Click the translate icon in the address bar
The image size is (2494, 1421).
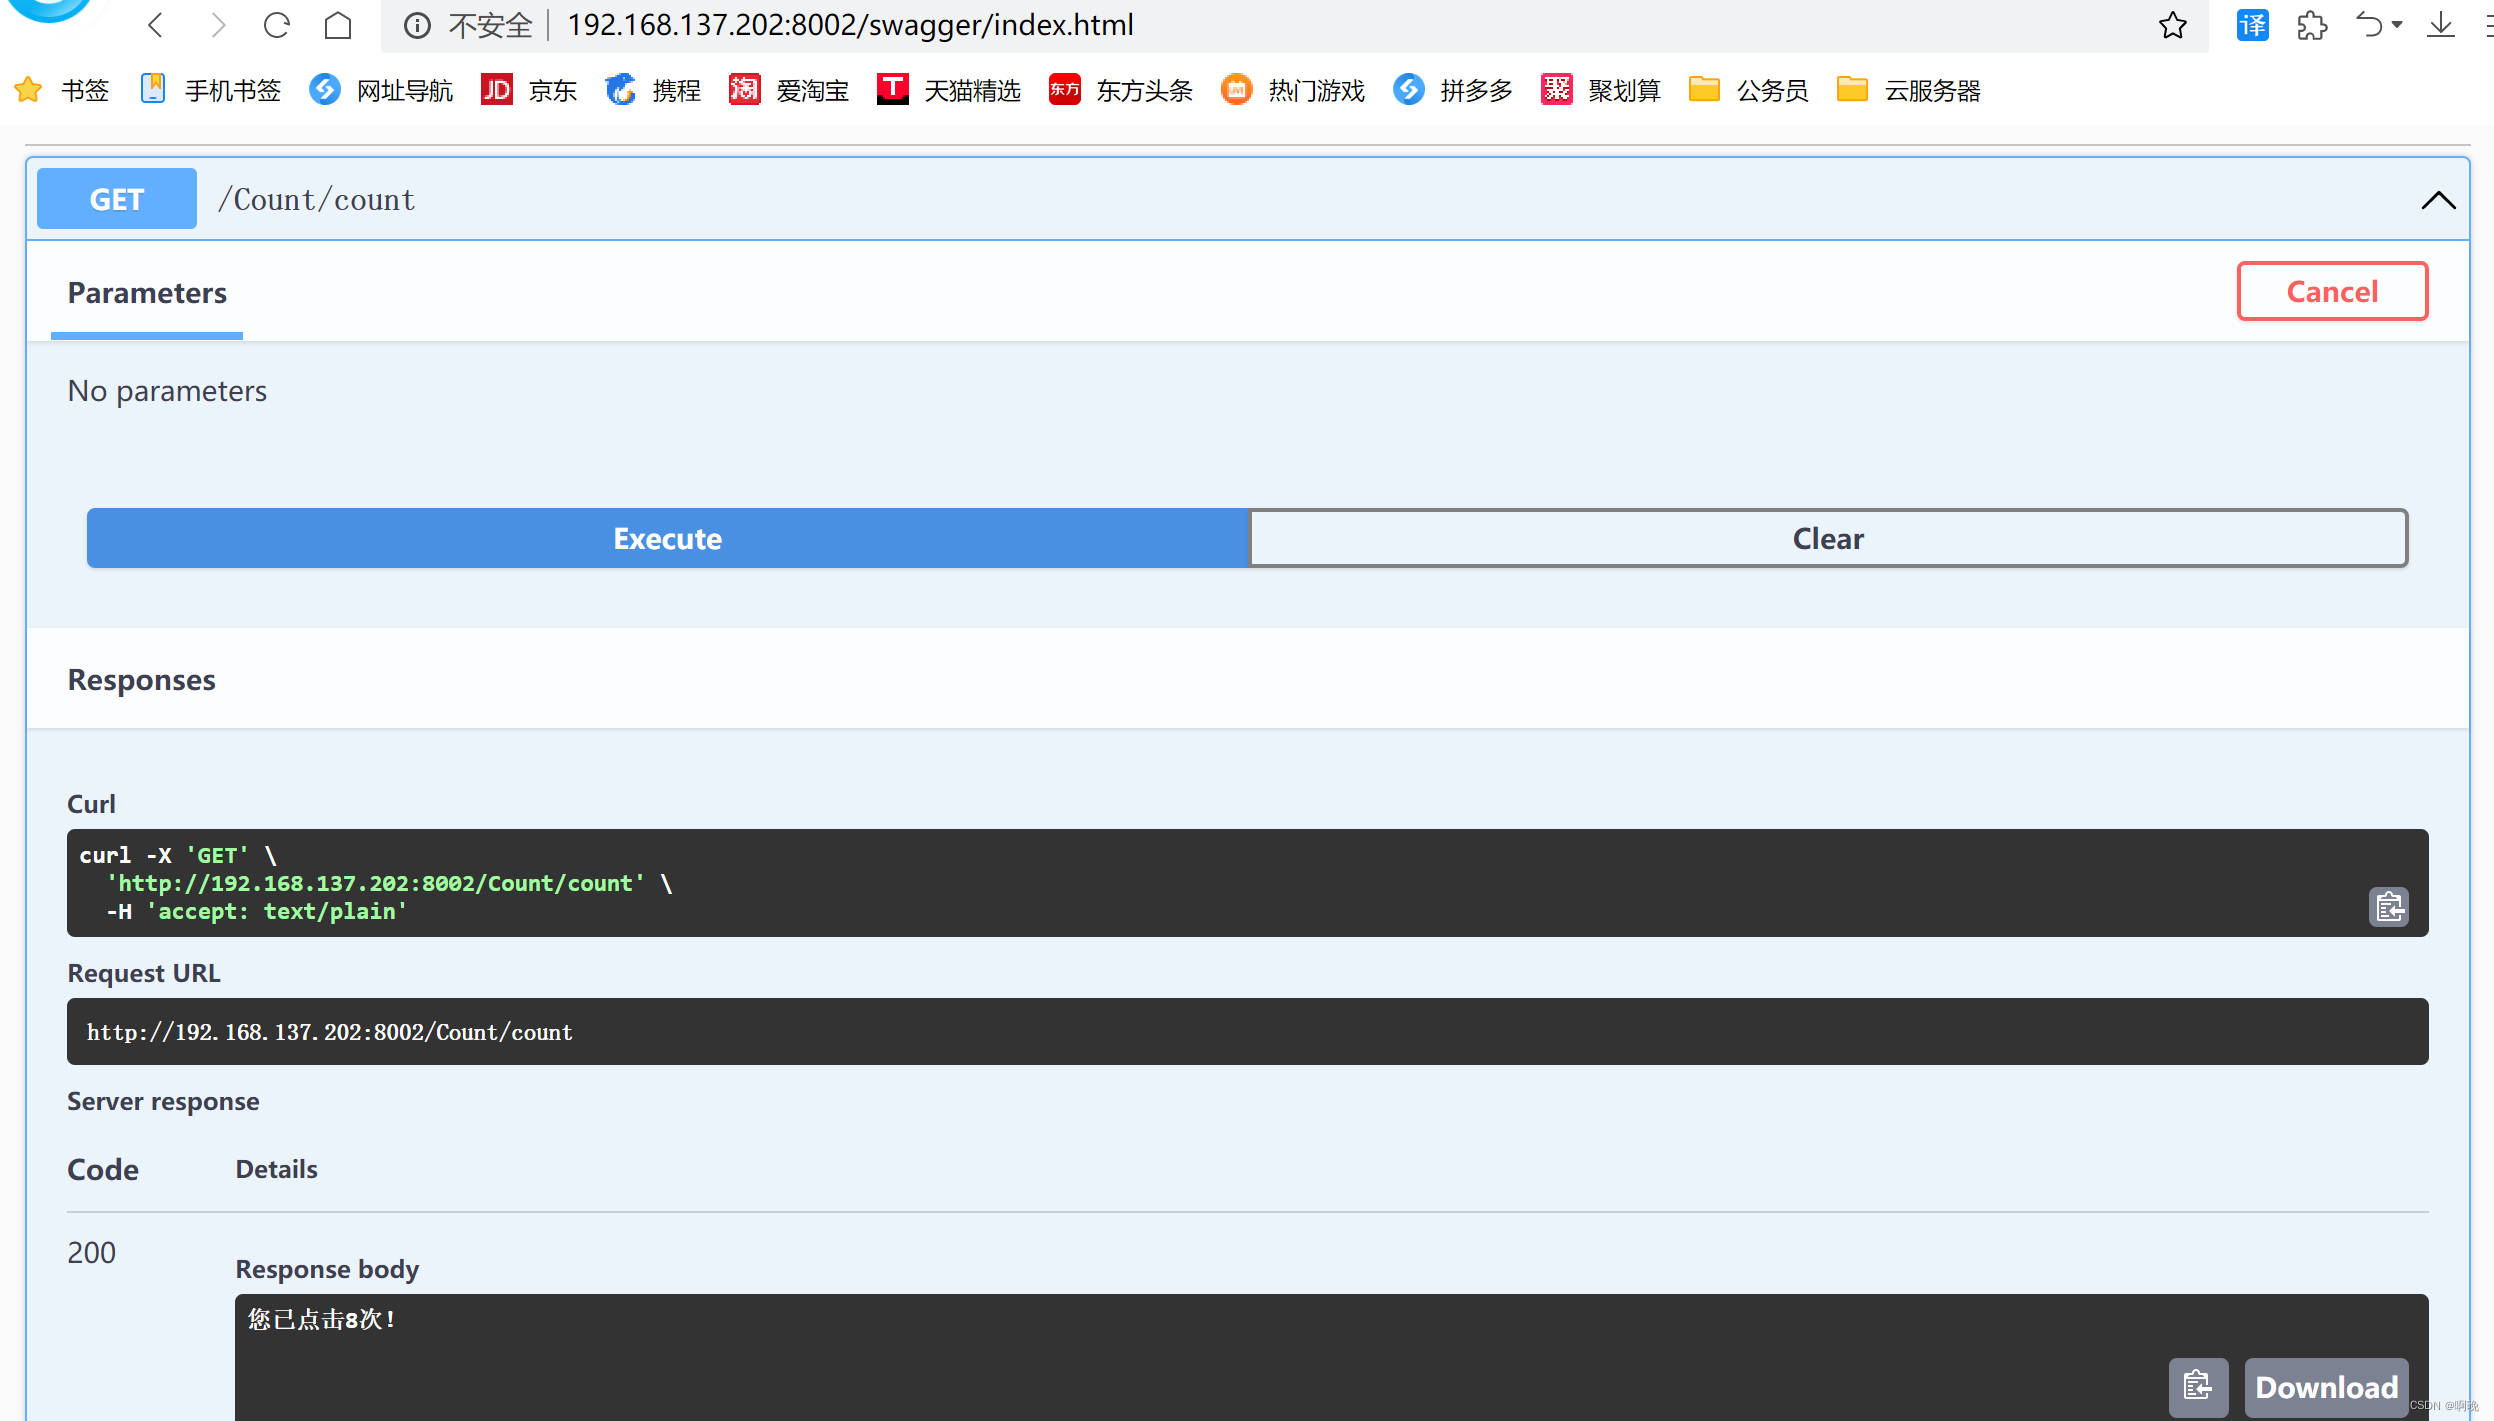click(2252, 25)
